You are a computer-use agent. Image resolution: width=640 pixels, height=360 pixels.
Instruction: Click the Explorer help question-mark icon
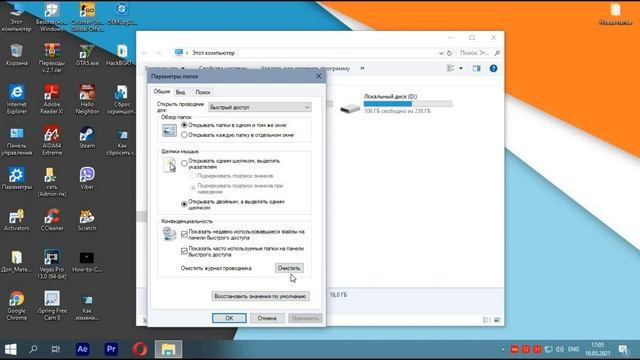(493, 69)
